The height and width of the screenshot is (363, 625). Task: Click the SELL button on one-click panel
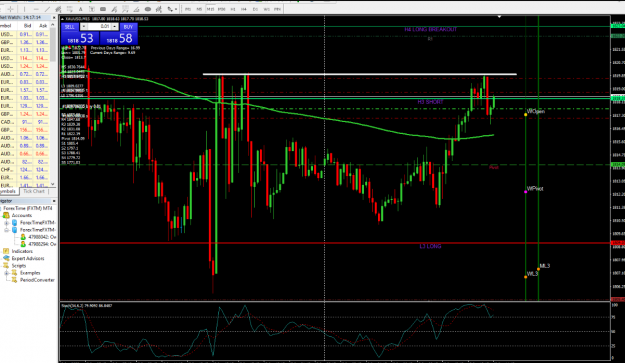tap(69, 27)
